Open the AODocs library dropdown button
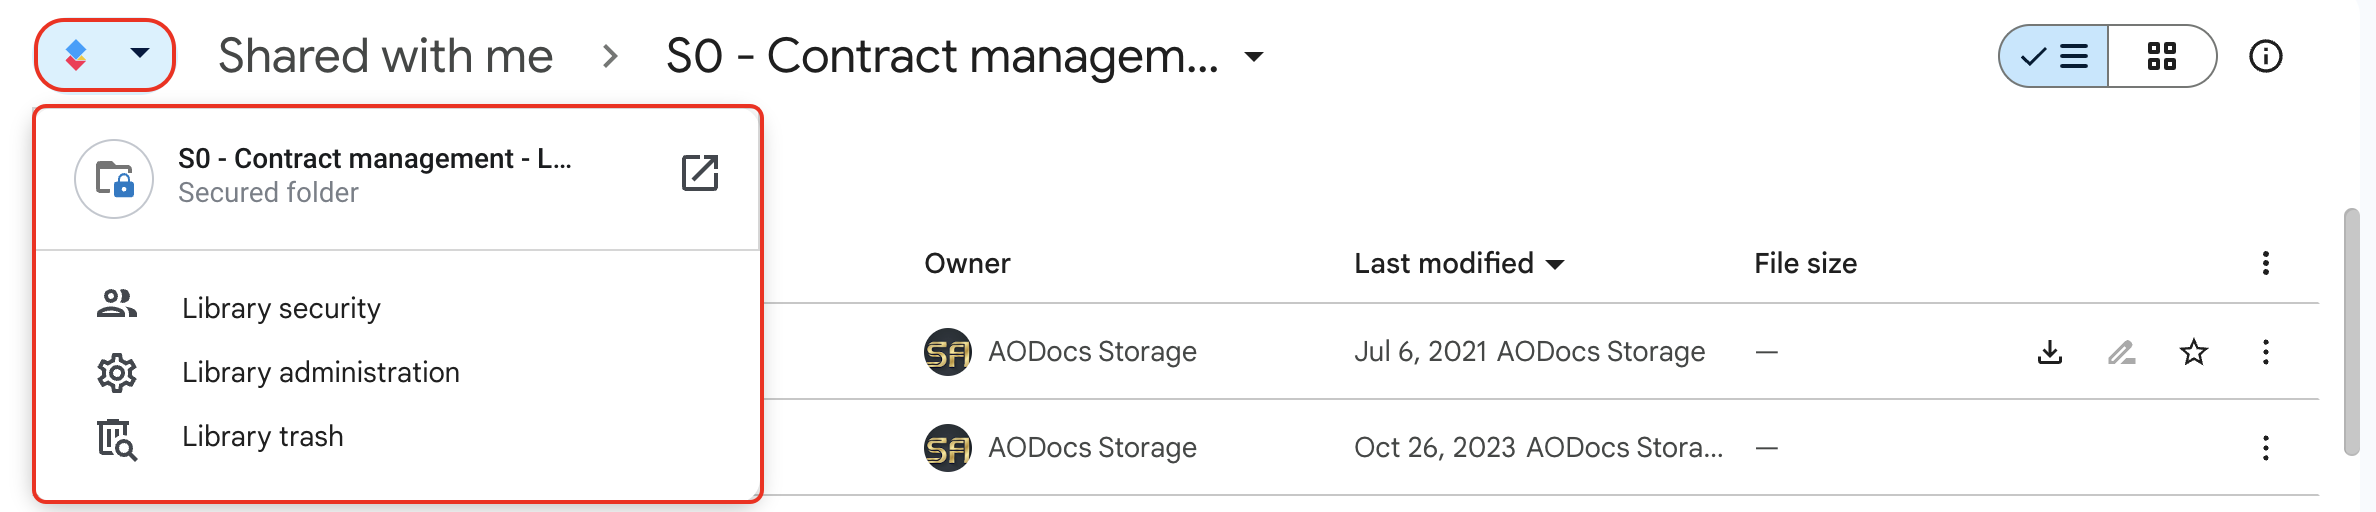The height and width of the screenshot is (512, 2376). click(105, 55)
